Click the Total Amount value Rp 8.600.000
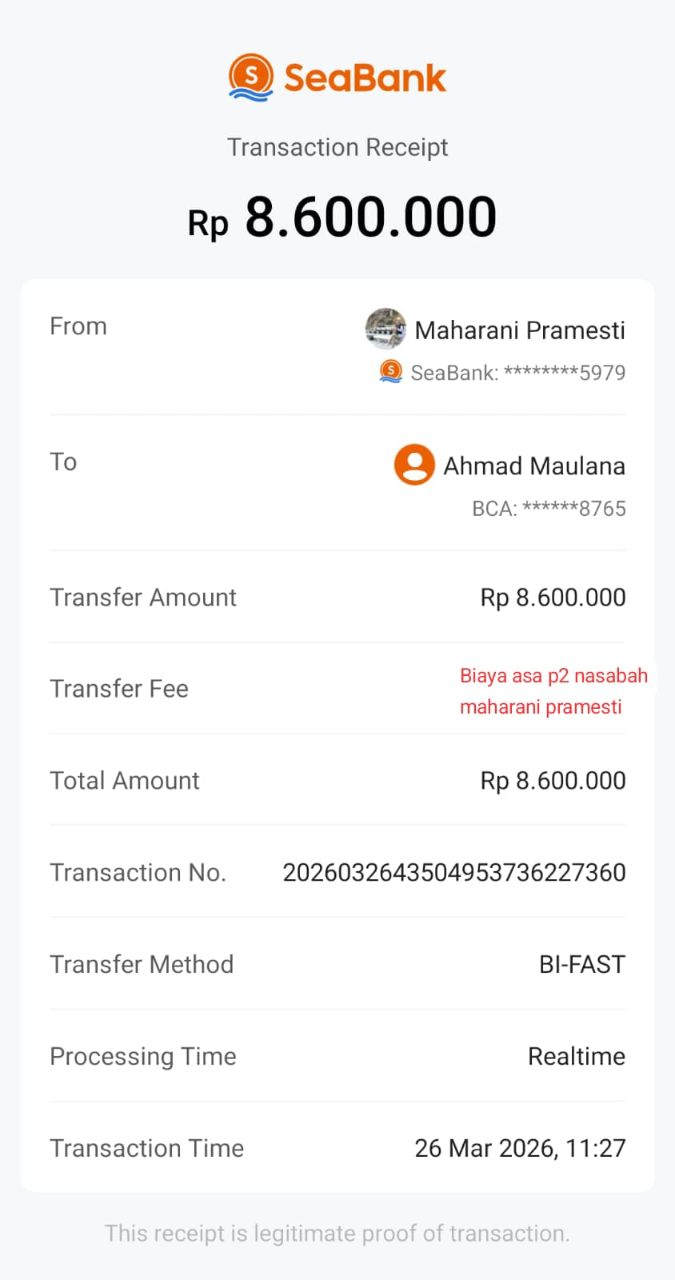The image size is (675, 1280). click(x=553, y=781)
